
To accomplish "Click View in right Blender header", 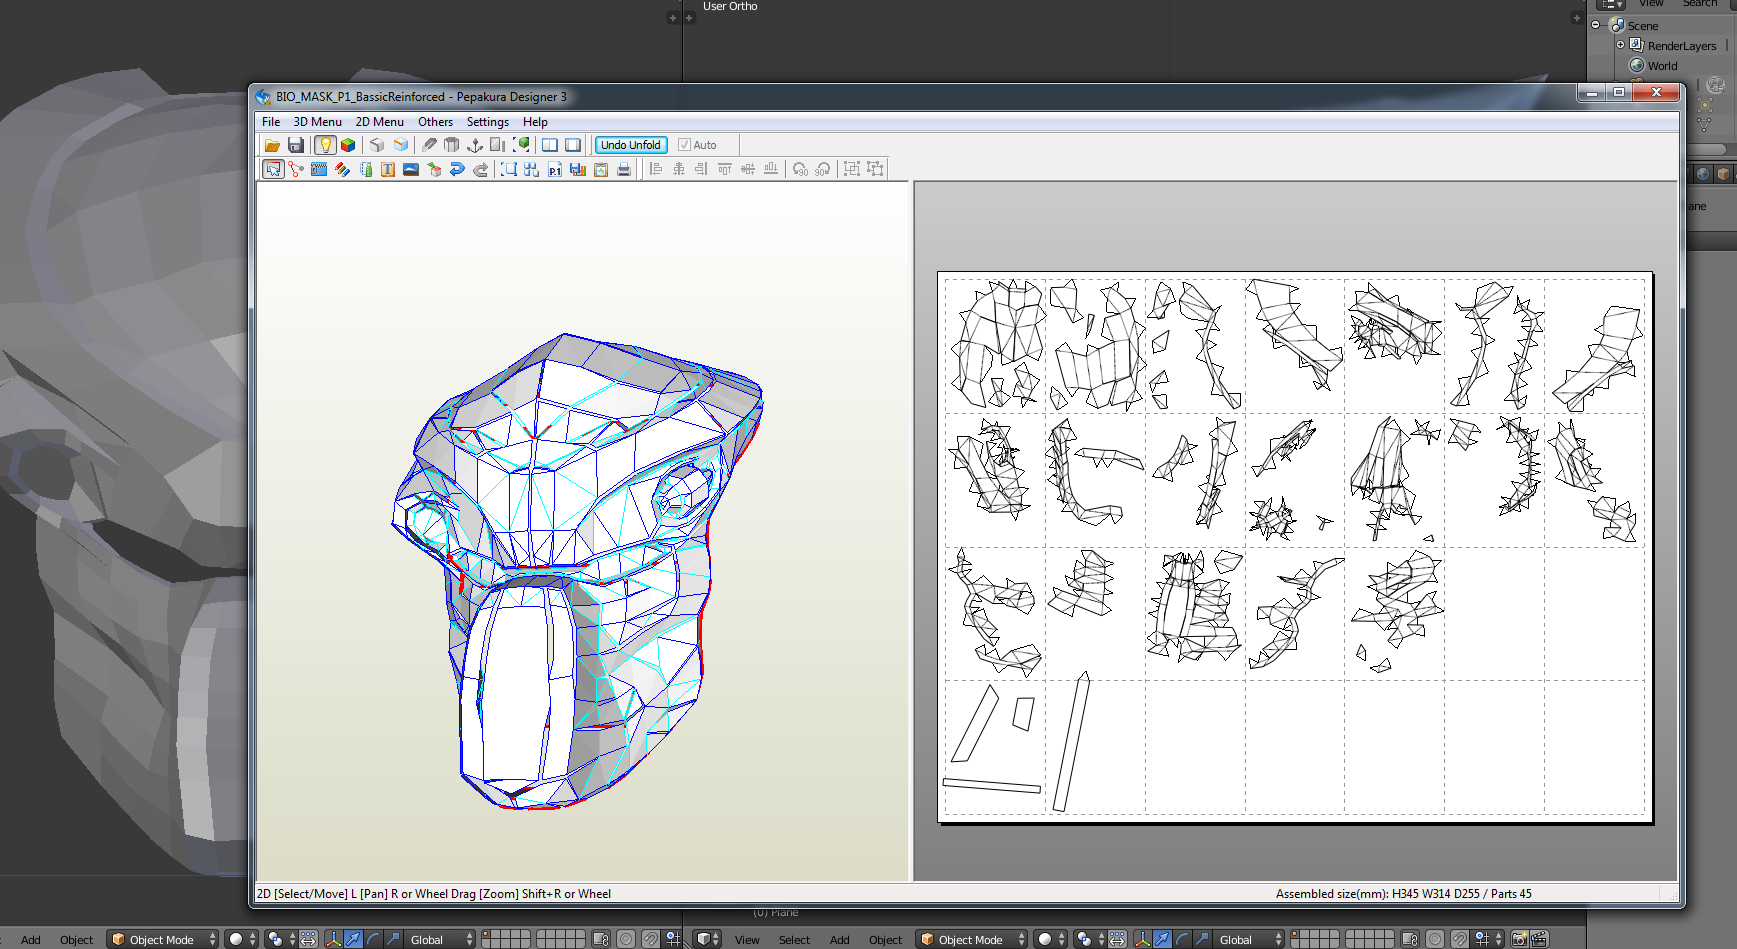I will (x=747, y=940).
